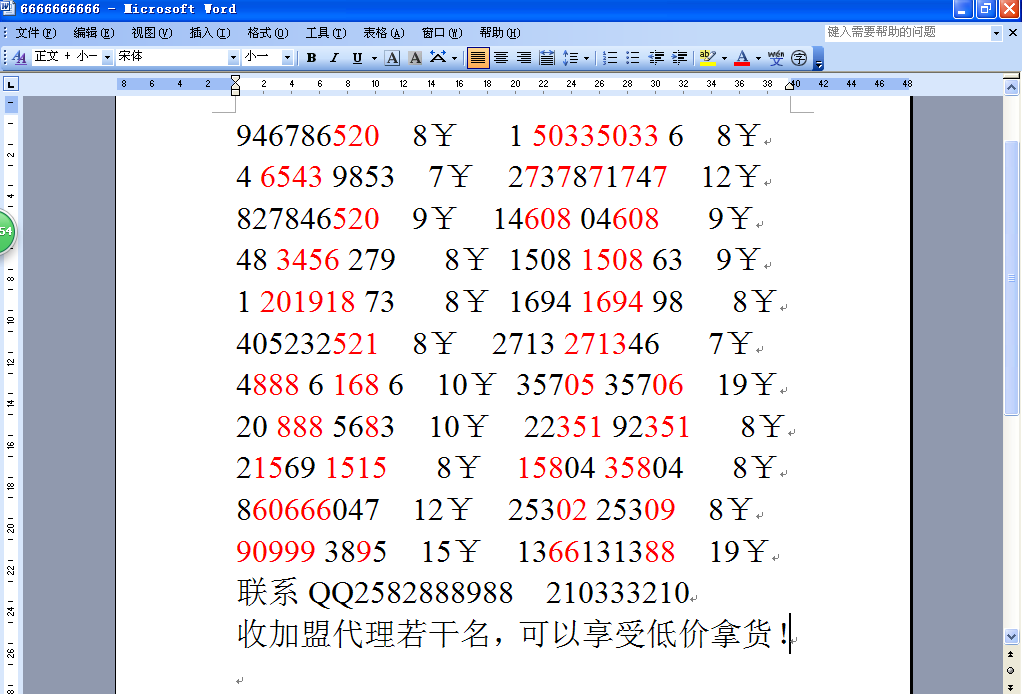Click the text 联系 QQ2582888988
Screen dimensions: 1022x694
pos(375,592)
